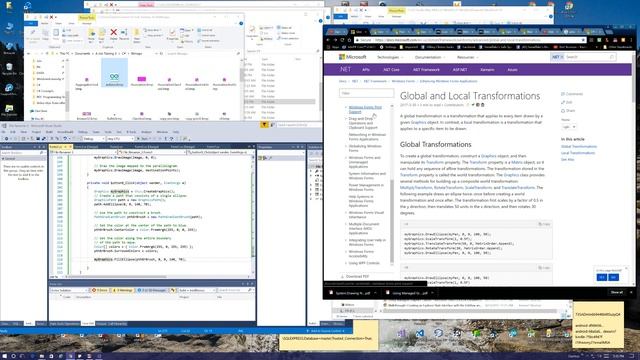Viewport: 640px width, 360px height.
Task: Click .NET Framework in purple navigation bar
Action: 426,70
